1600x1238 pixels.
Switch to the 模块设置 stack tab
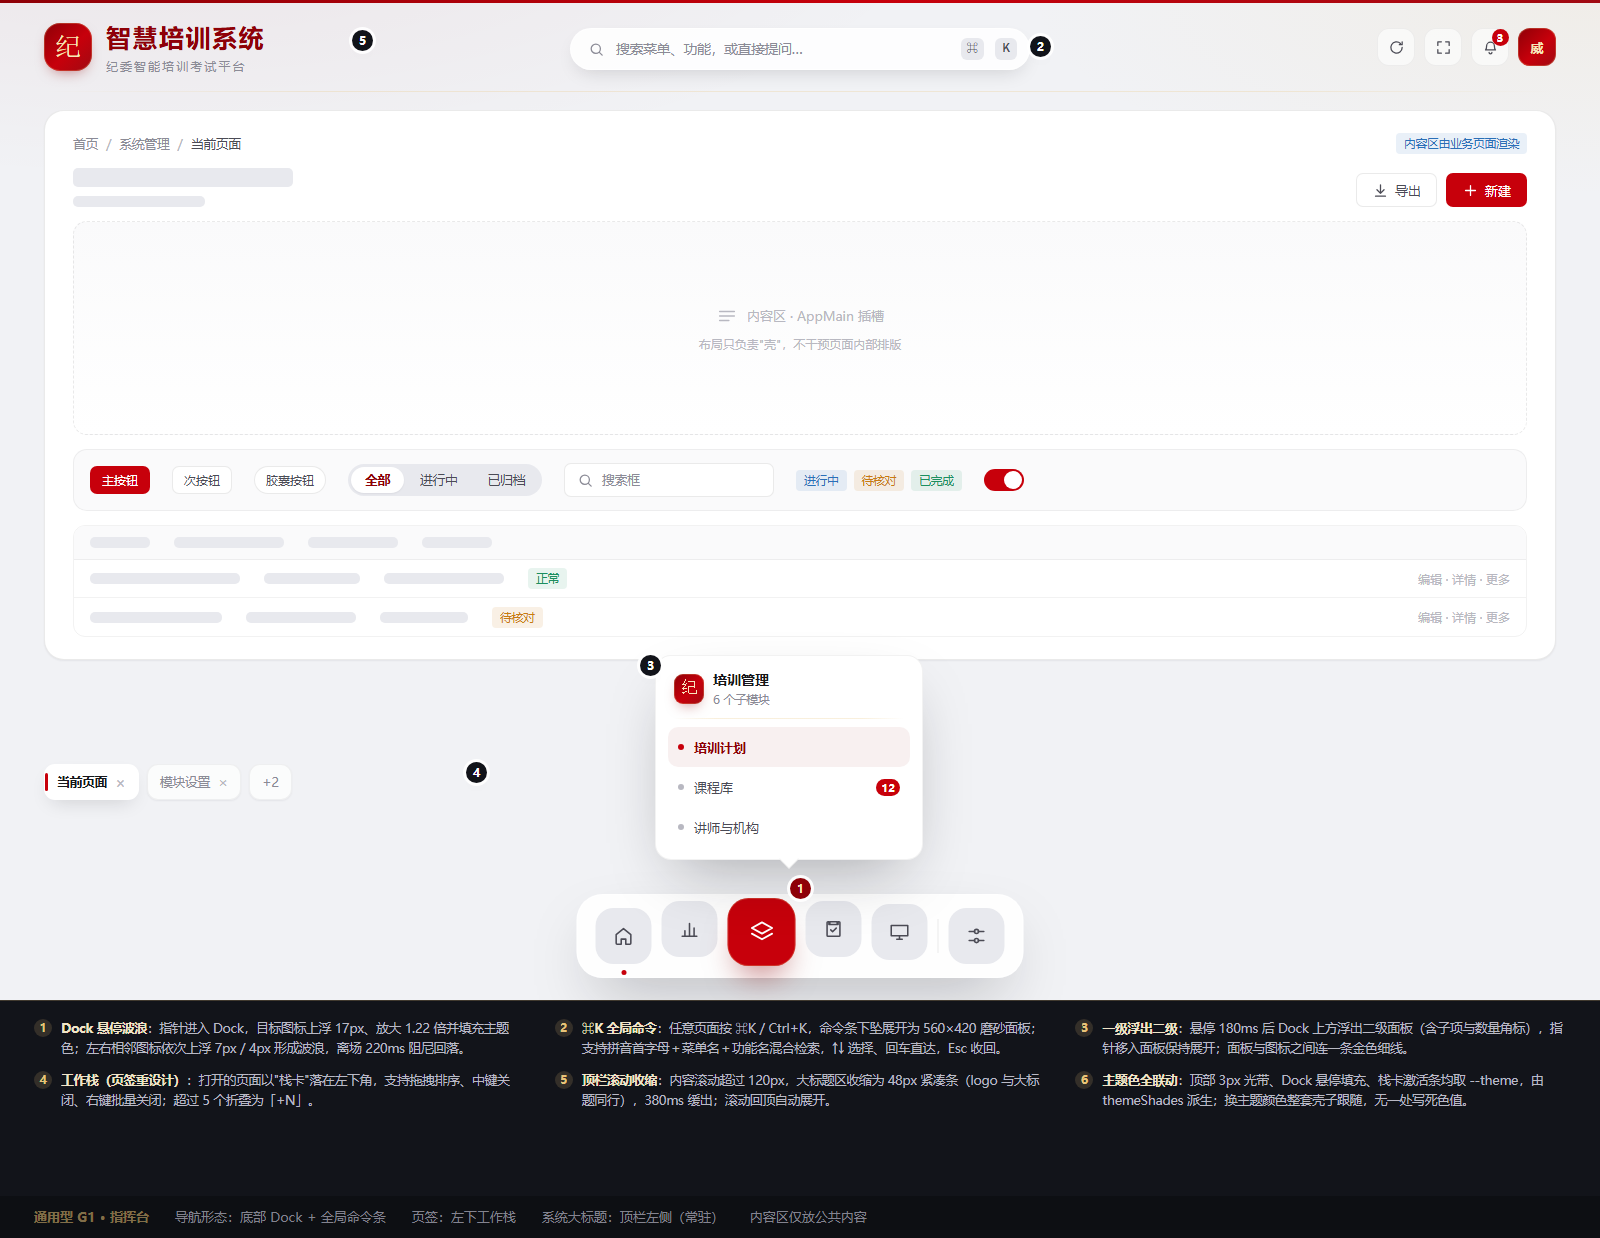(x=185, y=782)
